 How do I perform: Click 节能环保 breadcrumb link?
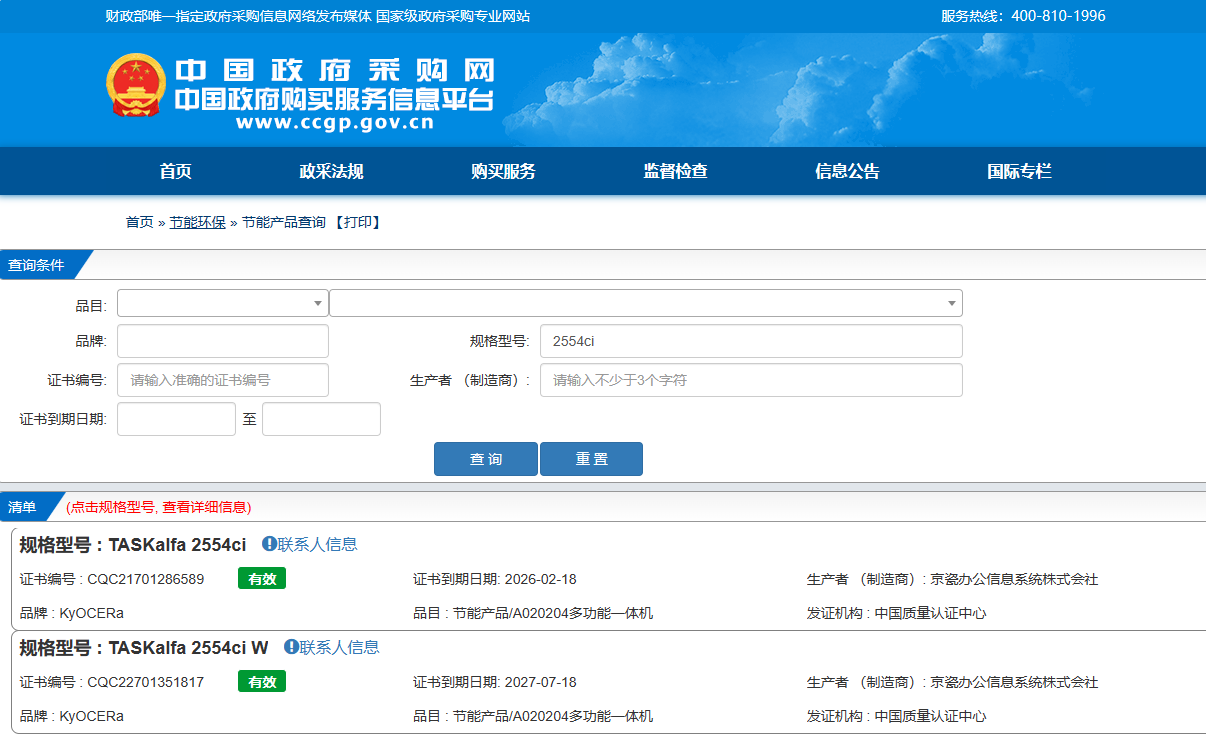(x=197, y=222)
